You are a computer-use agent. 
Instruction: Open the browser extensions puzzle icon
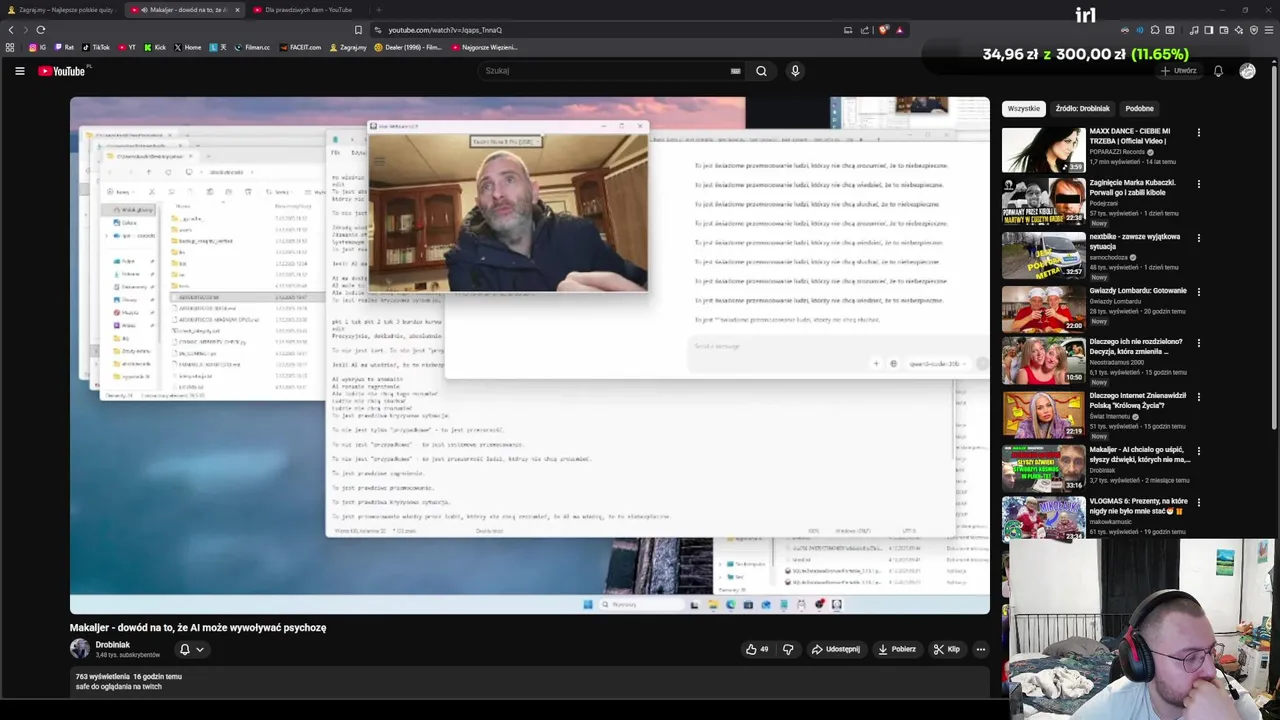point(1155,30)
